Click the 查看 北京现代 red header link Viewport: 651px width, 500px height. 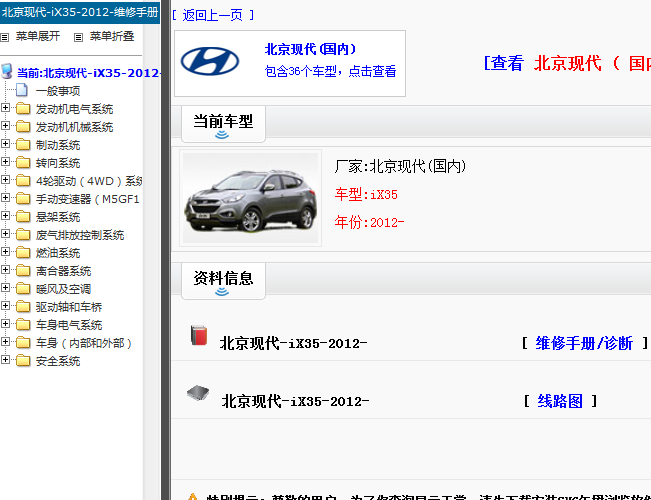pos(567,64)
